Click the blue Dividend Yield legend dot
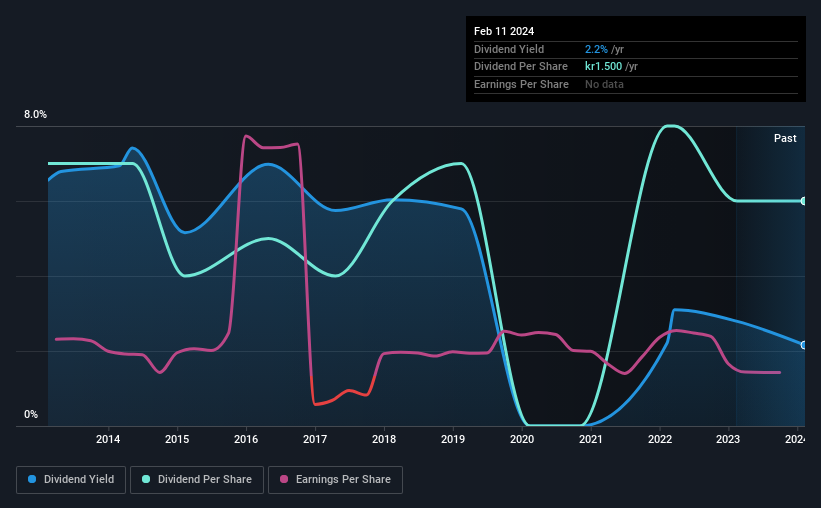The image size is (821, 508). pyautogui.click(x=32, y=479)
